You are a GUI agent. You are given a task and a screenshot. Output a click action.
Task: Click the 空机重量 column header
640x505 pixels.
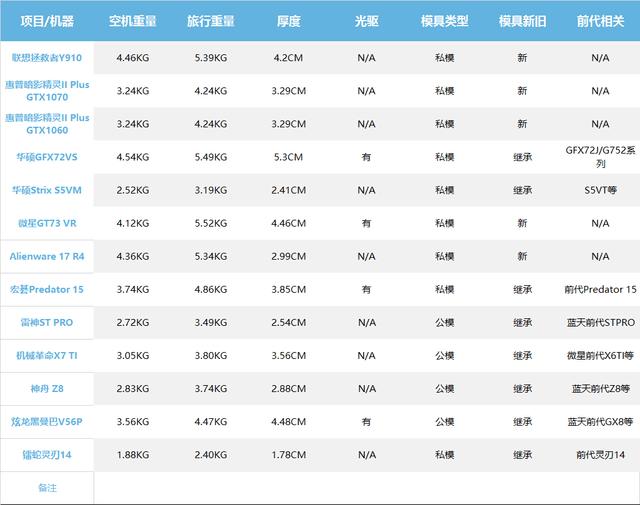click(x=133, y=21)
